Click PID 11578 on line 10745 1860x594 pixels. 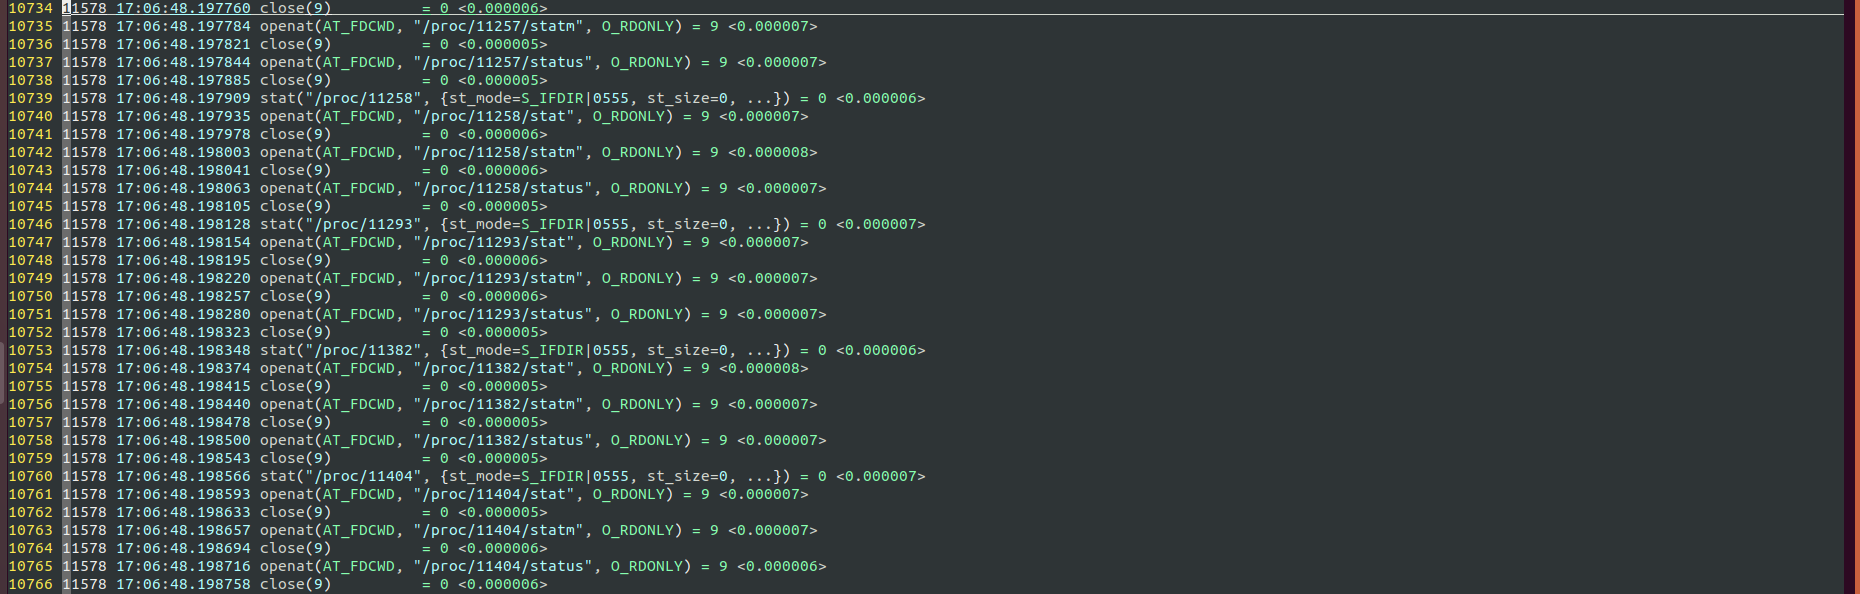pos(85,206)
